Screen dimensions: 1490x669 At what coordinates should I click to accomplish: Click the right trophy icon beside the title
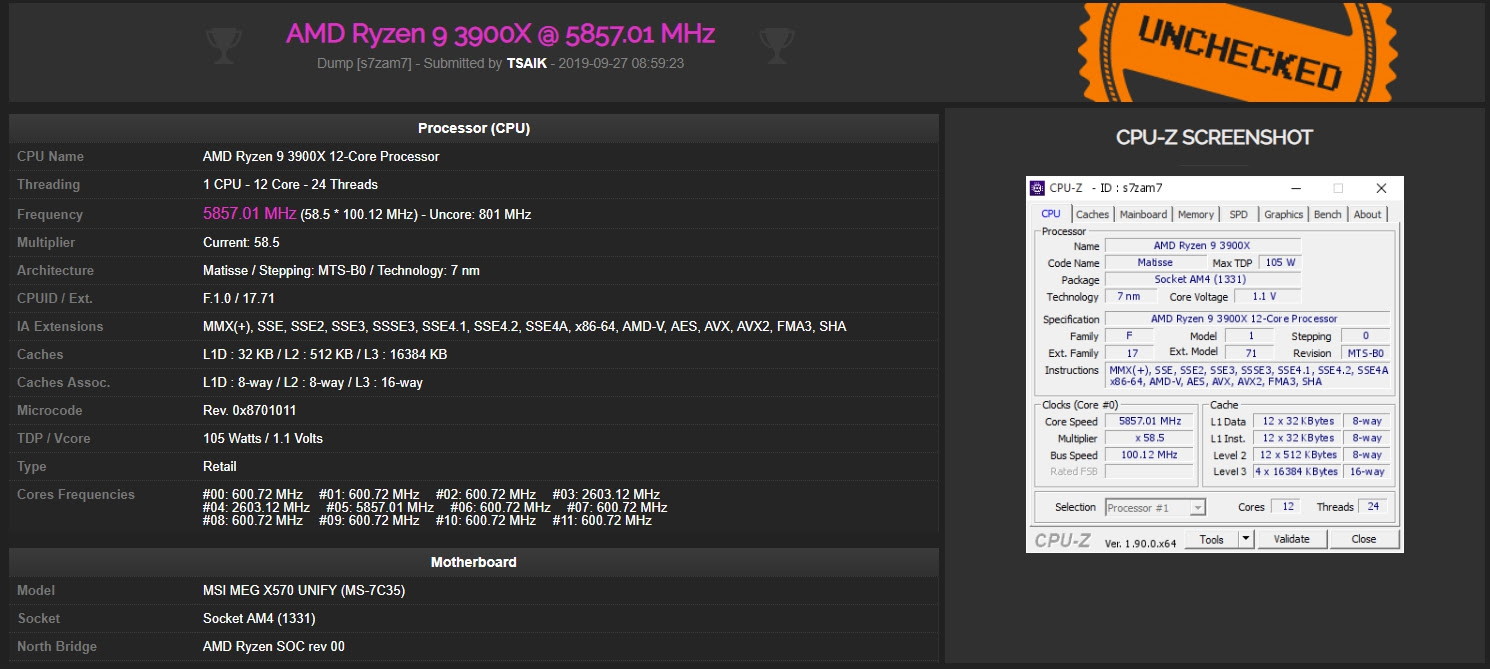click(776, 44)
